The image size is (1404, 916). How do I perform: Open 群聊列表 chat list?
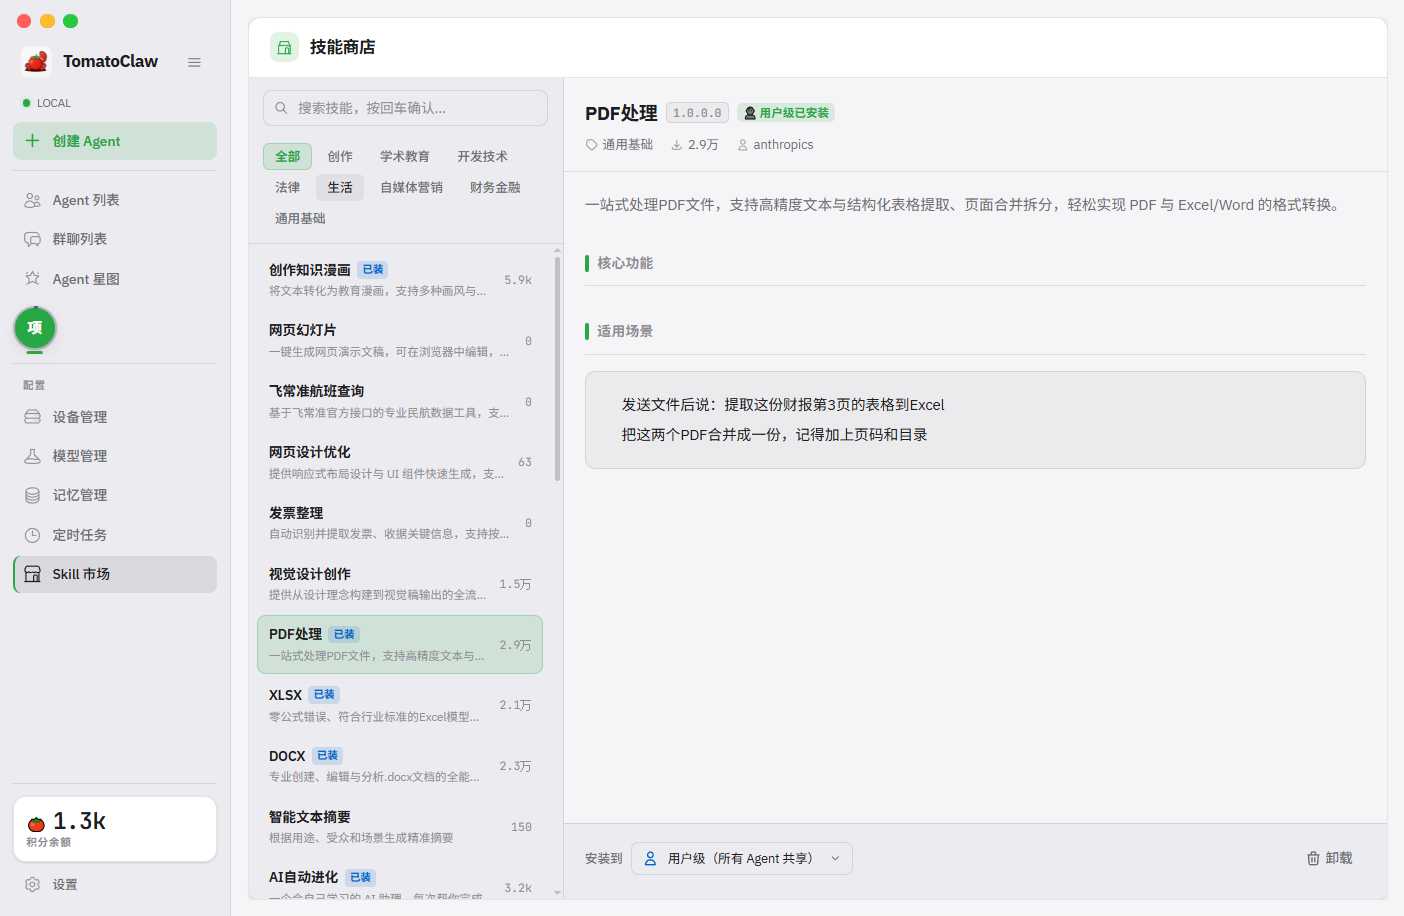click(80, 239)
